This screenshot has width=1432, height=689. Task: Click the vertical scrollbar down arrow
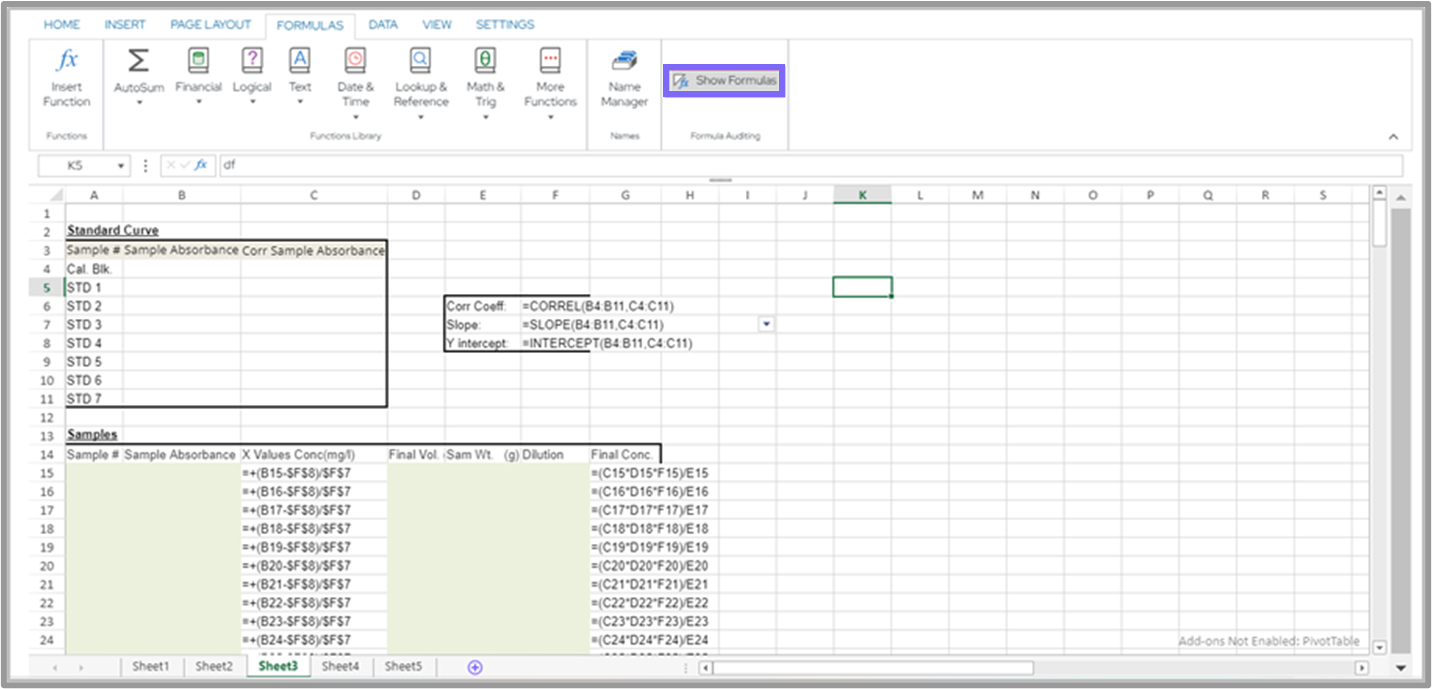pyautogui.click(x=1380, y=647)
